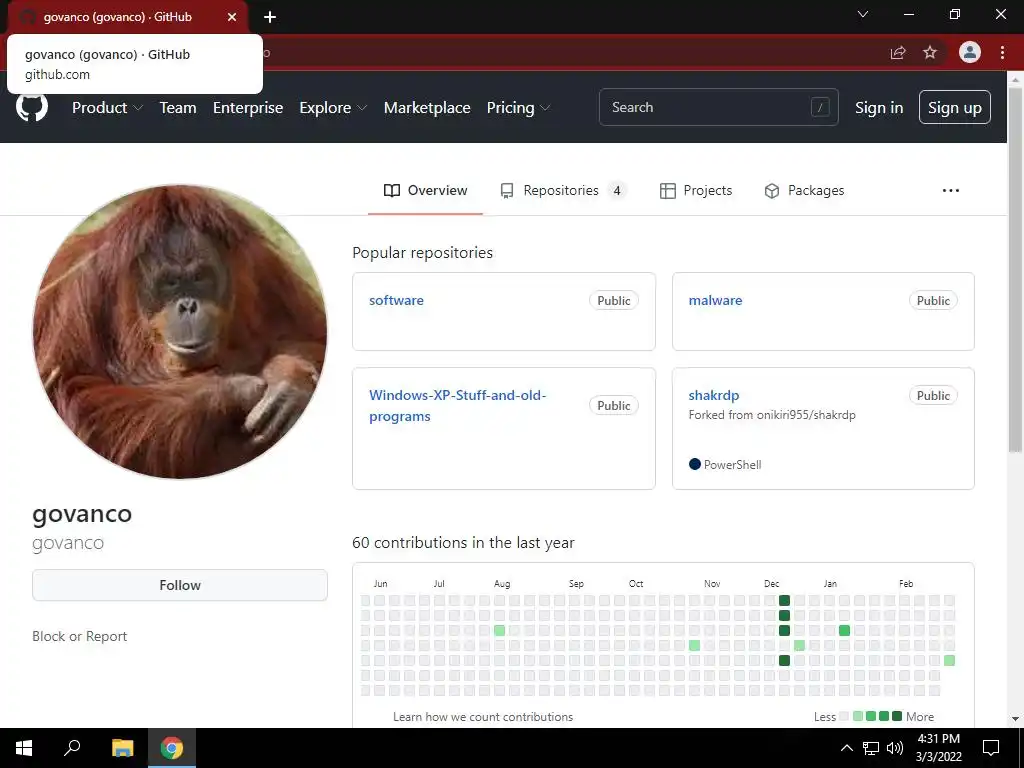Click the Packages cube icon
Viewport: 1024px width, 768px height.
[772, 191]
